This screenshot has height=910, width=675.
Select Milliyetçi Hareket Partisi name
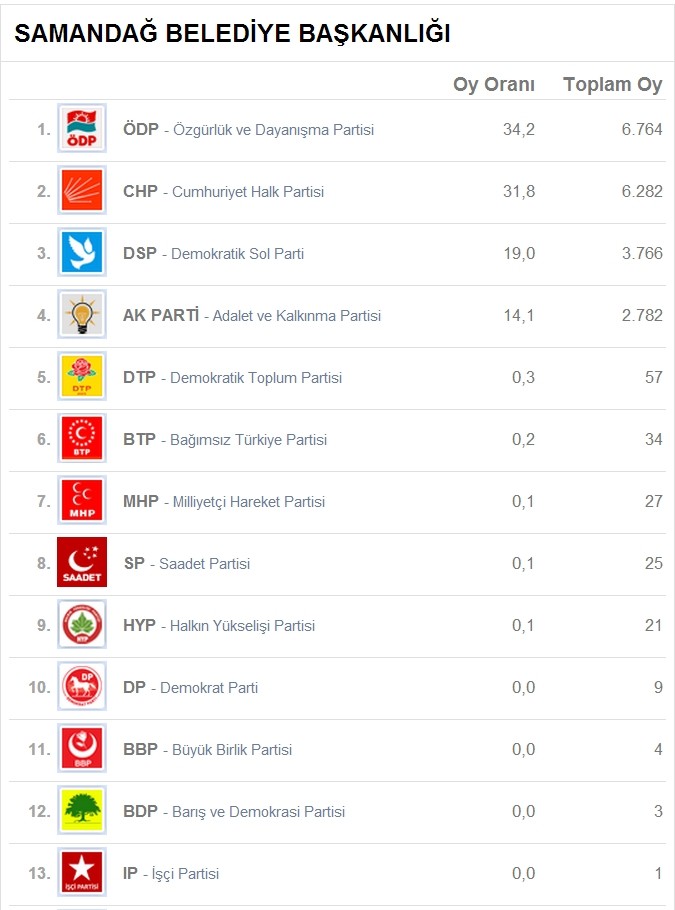pos(249,502)
